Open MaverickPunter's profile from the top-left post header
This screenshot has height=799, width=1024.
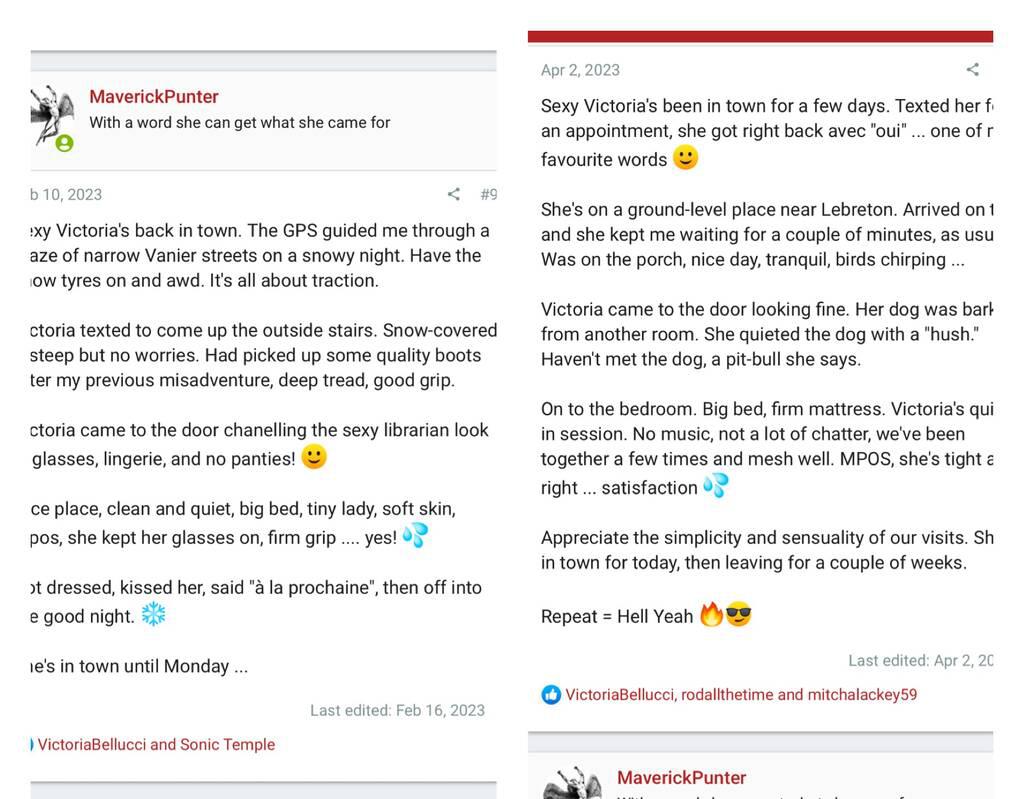pyautogui.click(x=154, y=97)
